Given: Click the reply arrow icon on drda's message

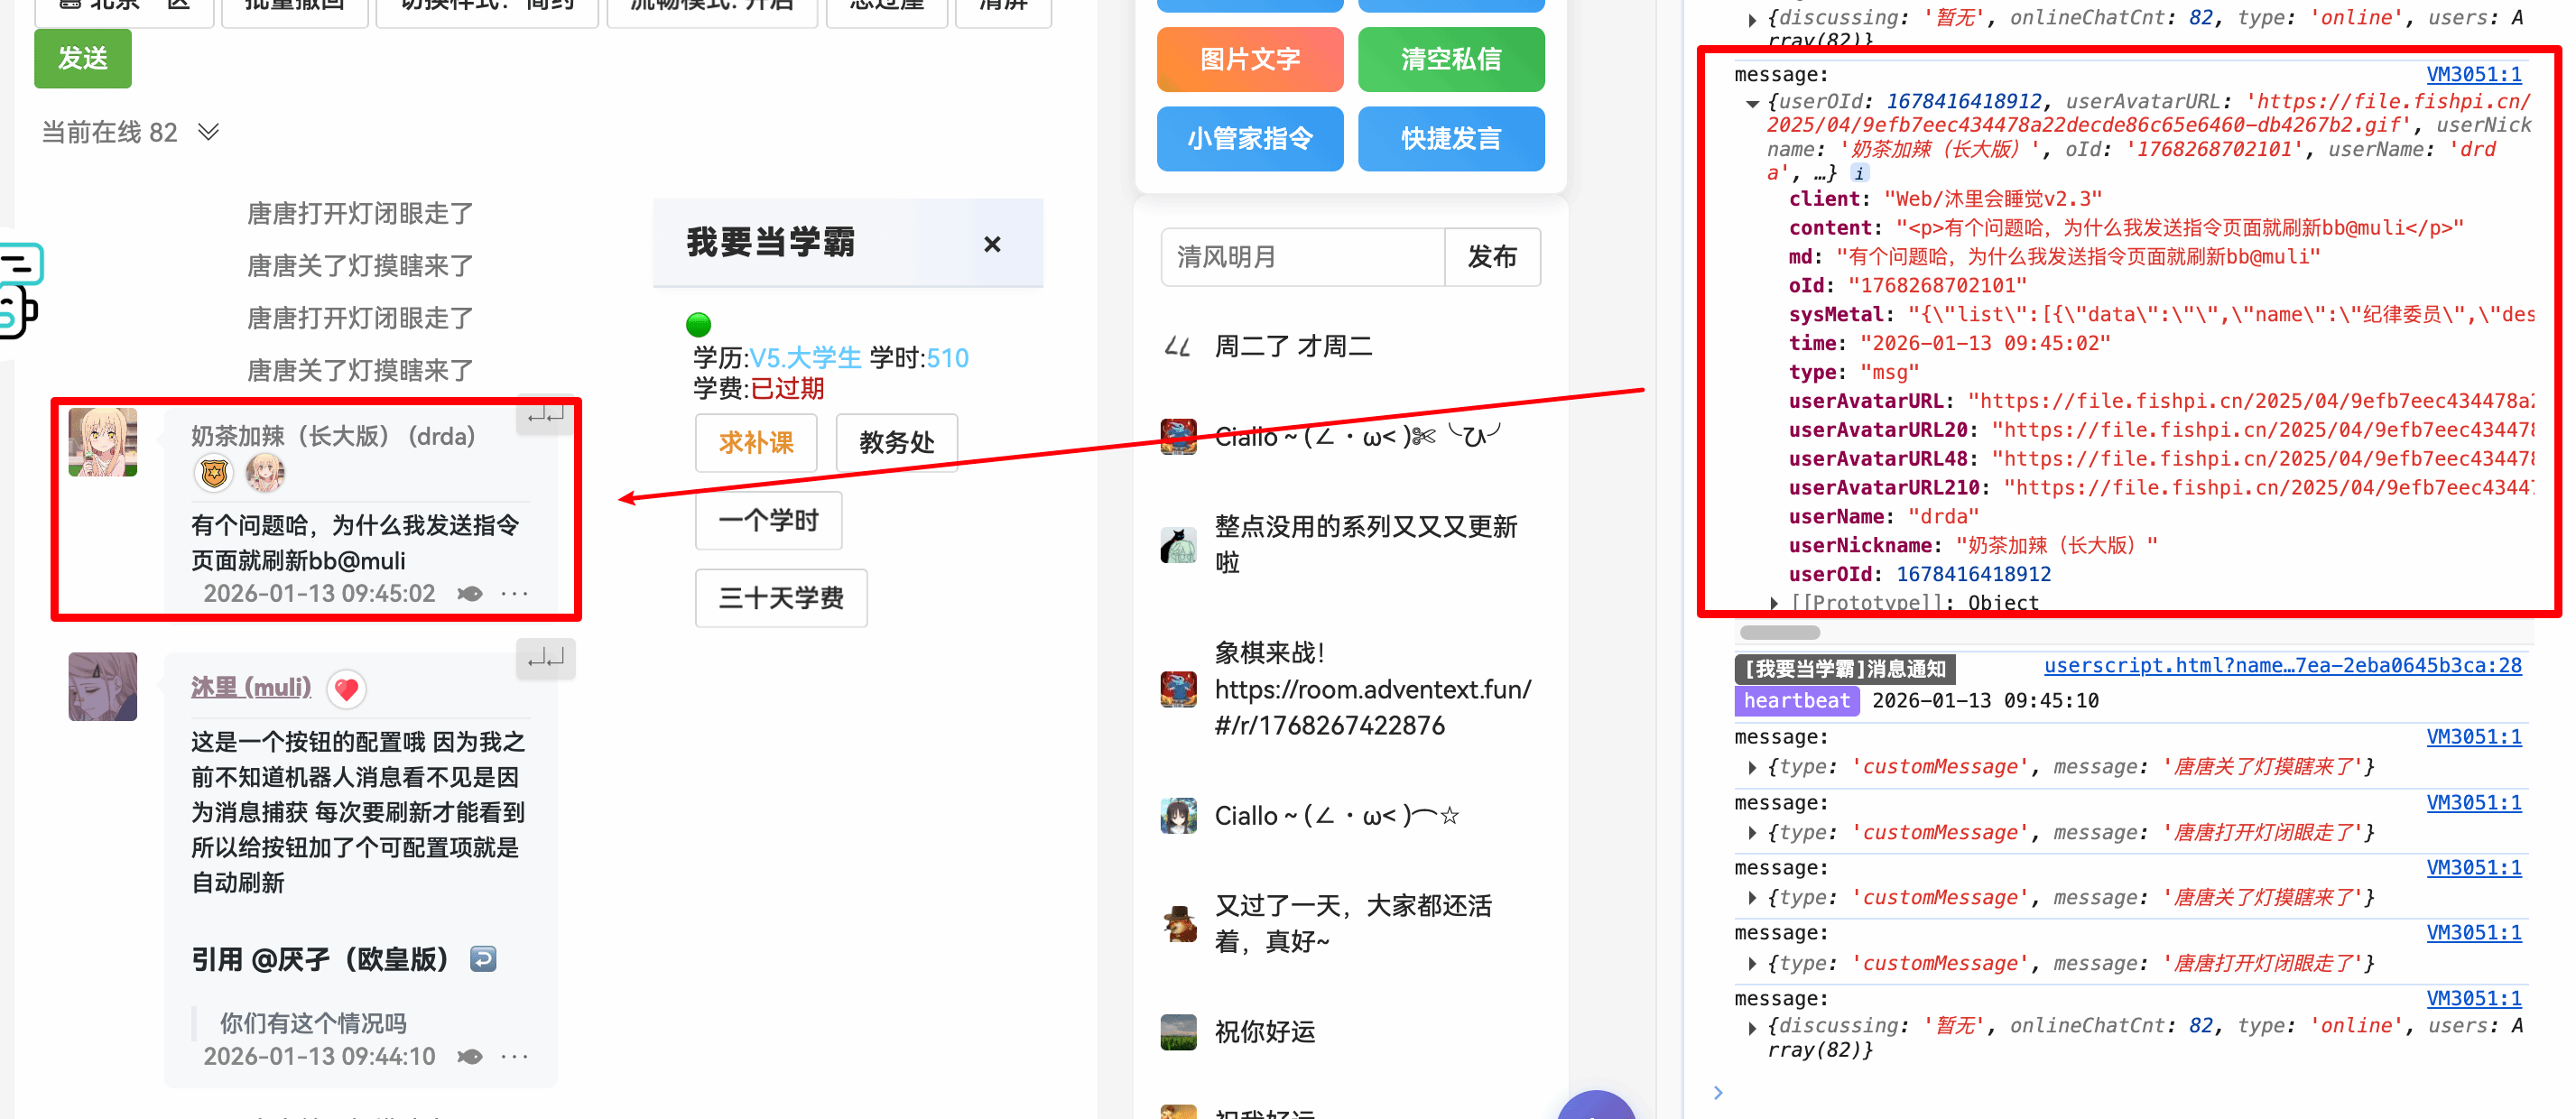Looking at the screenshot, I should pyautogui.click(x=545, y=414).
